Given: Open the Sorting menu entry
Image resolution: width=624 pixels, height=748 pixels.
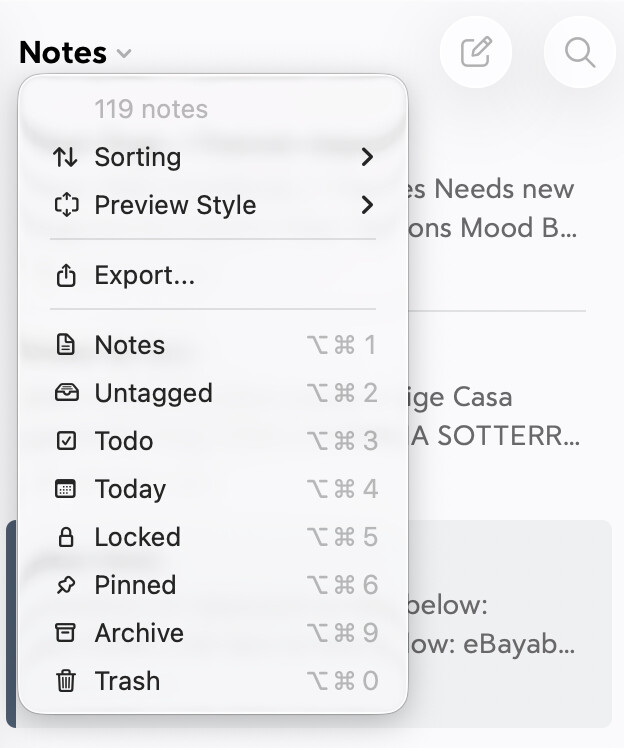Looking at the screenshot, I should click(138, 157).
